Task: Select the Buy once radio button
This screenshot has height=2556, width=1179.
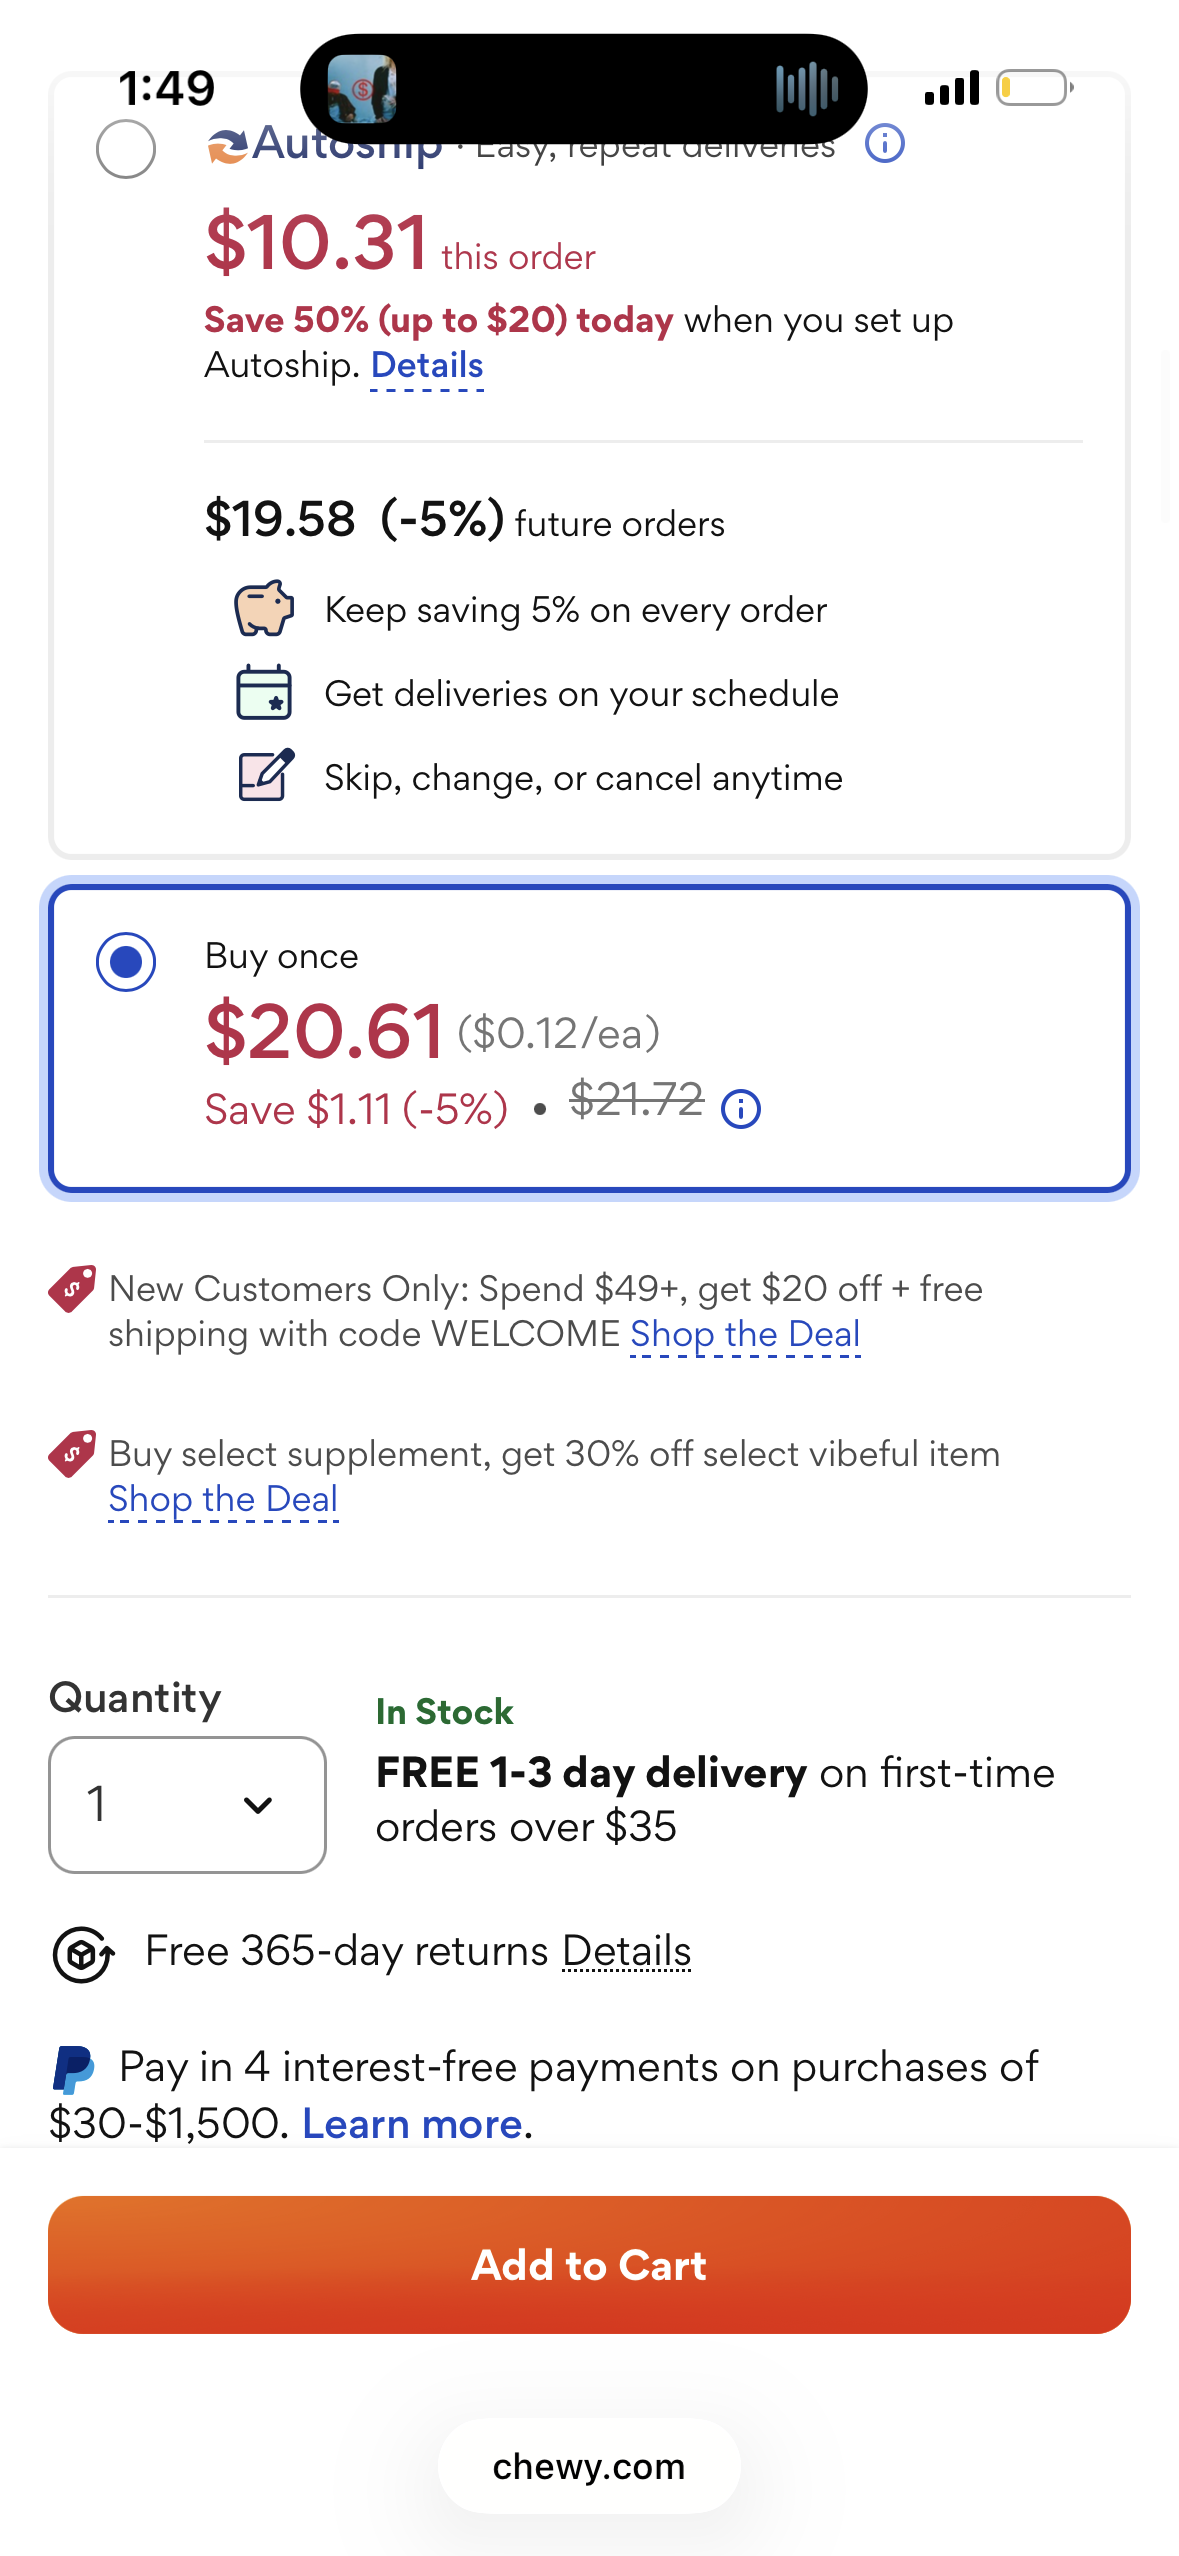Action: (126, 962)
